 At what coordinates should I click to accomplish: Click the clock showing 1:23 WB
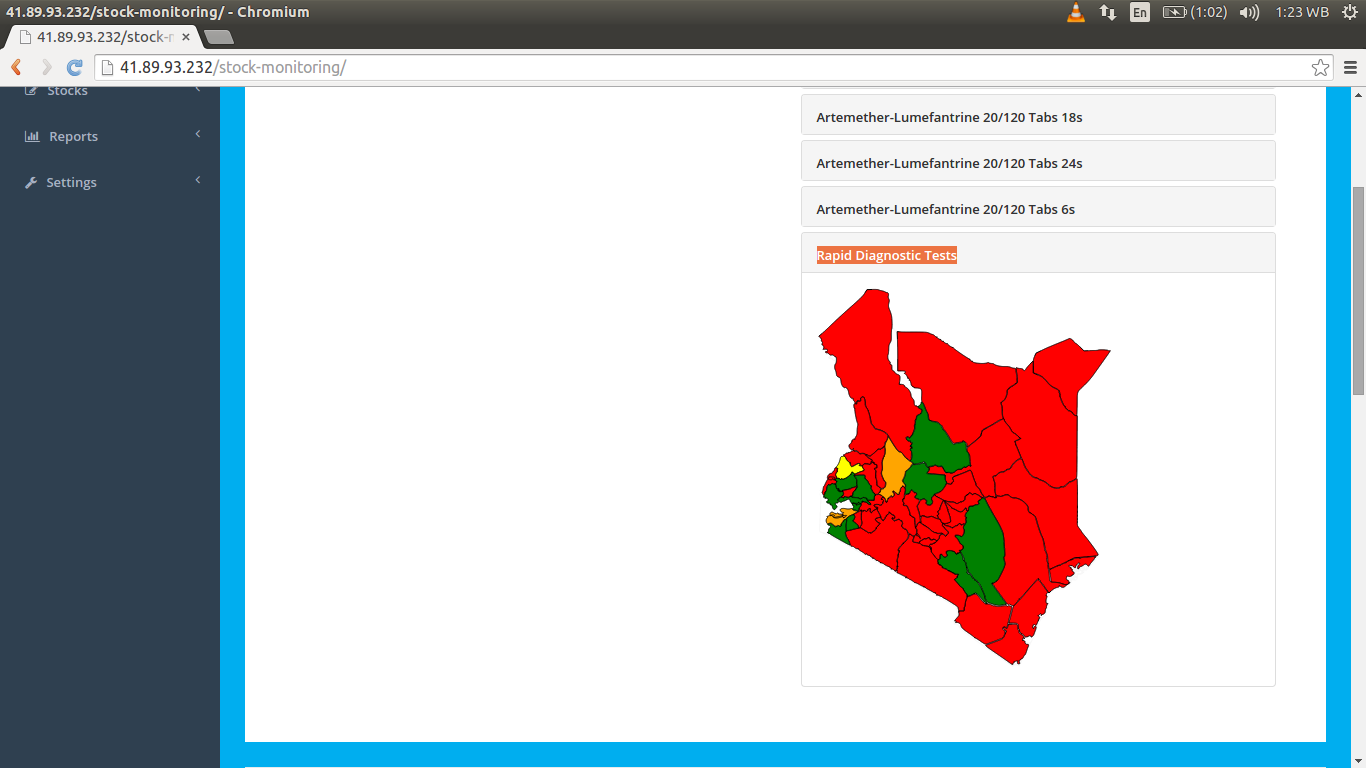[x=1302, y=12]
